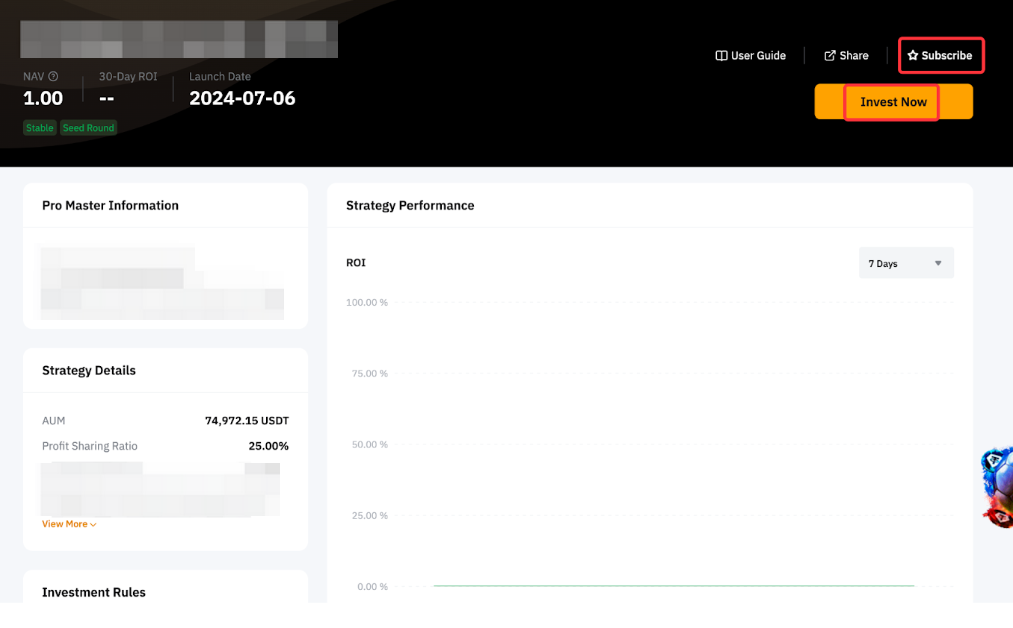The height and width of the screenshot is (628, 1013).
Task: Click the Seed Round tag badge
Action: tap(88, 128)
